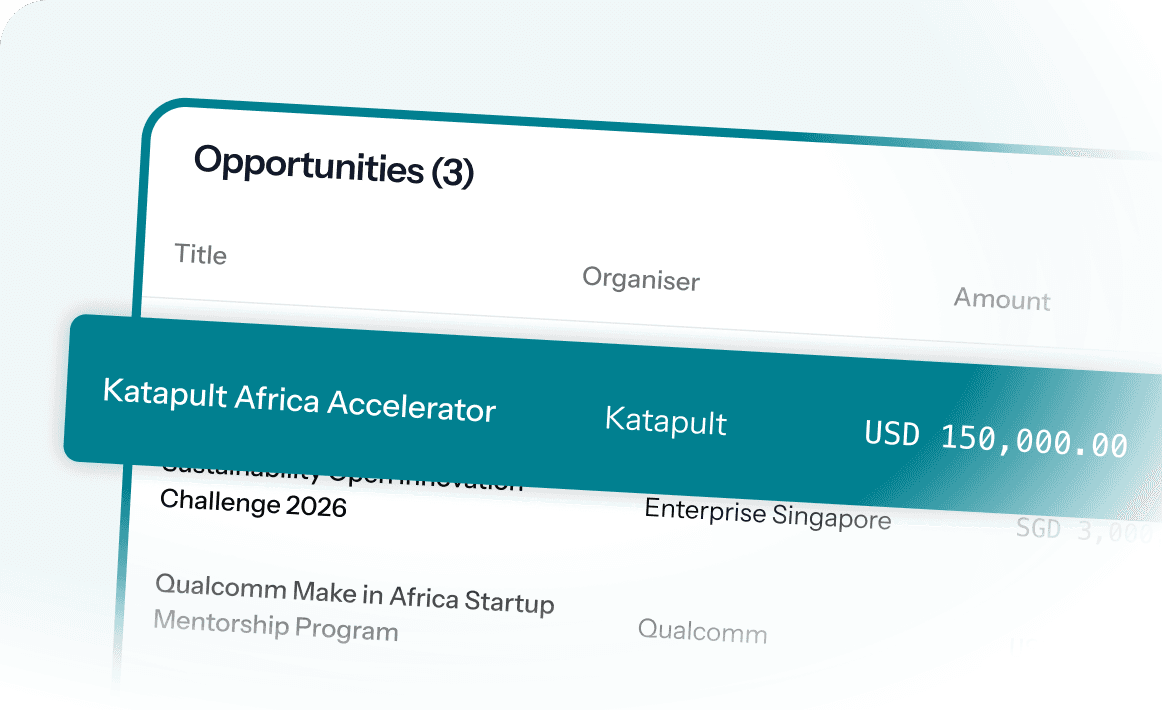Select Enterprise Singapore organiser
This screenshot has height=710, width=1162.
[768, 513]
